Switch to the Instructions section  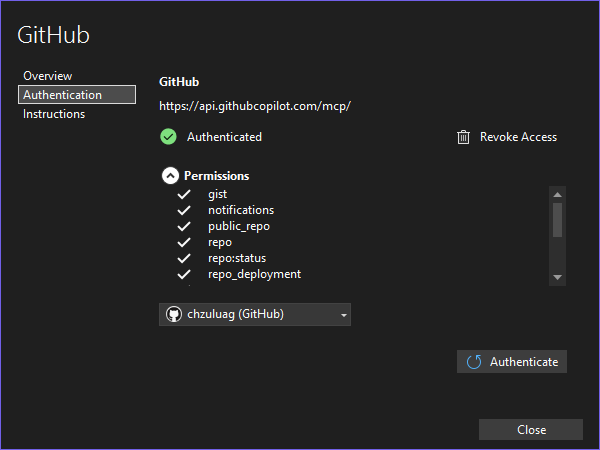tap(54, 114)
